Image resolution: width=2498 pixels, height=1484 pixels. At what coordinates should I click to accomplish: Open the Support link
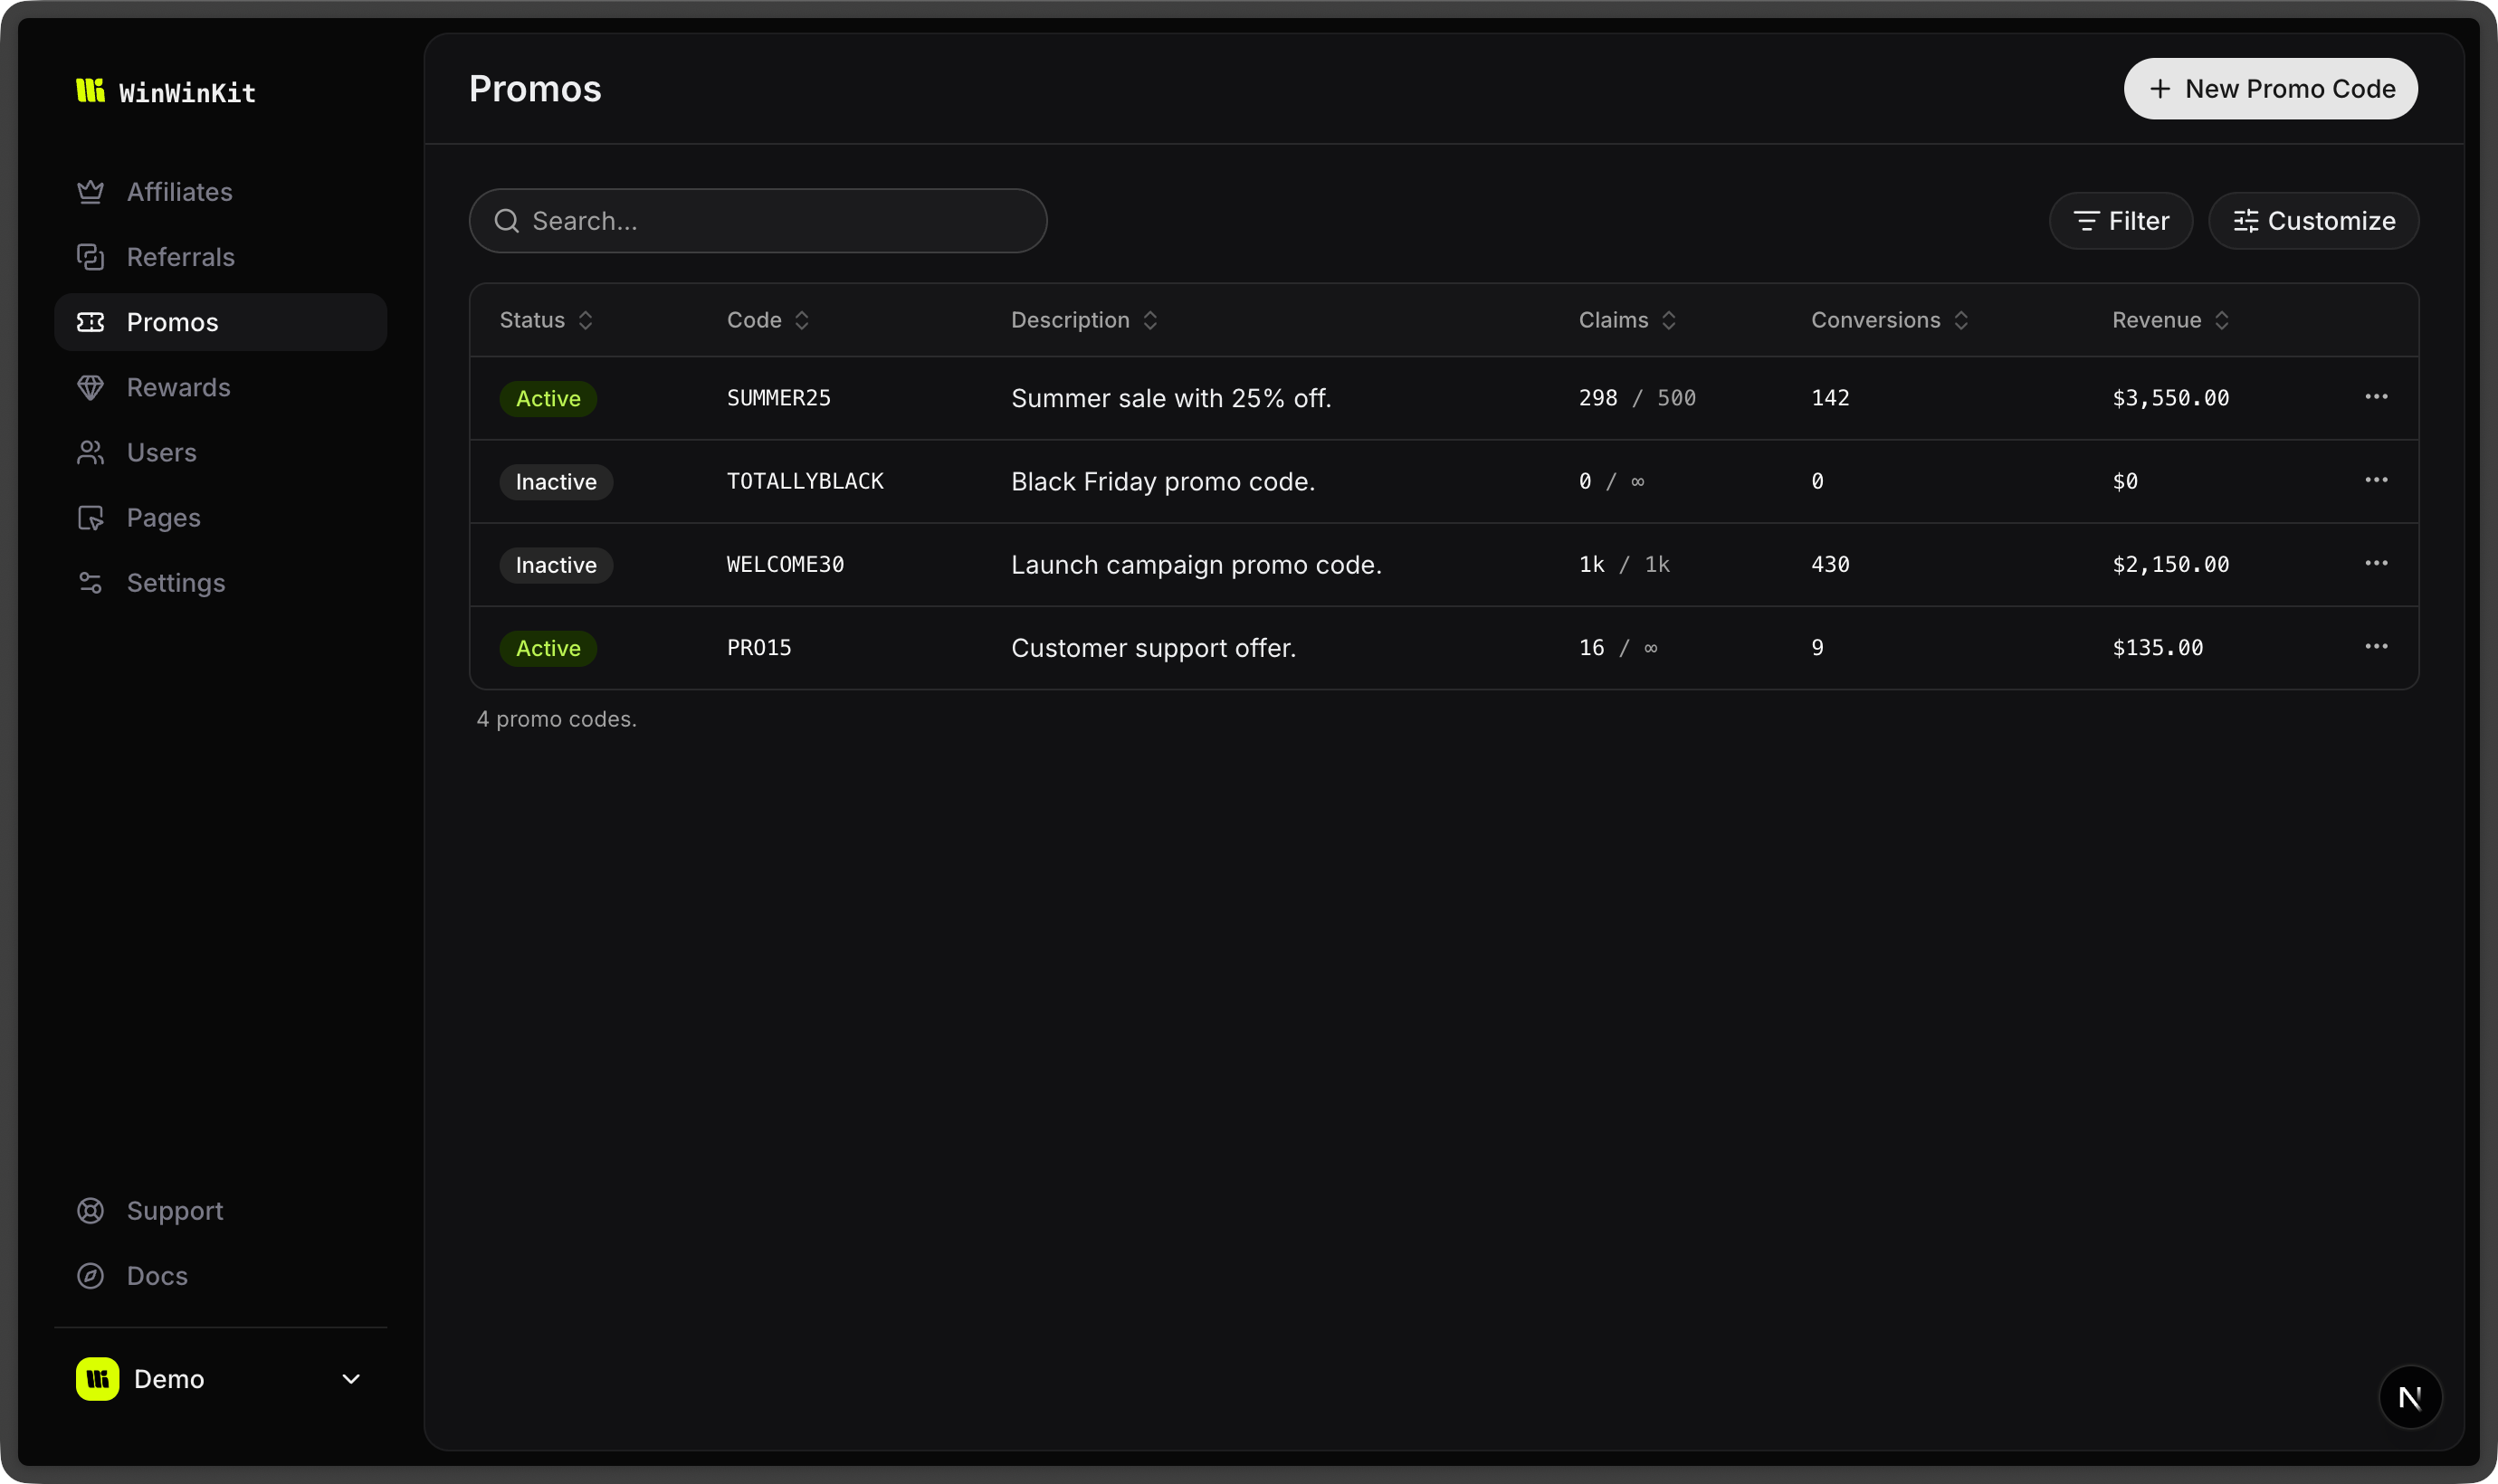point(220,1211)
